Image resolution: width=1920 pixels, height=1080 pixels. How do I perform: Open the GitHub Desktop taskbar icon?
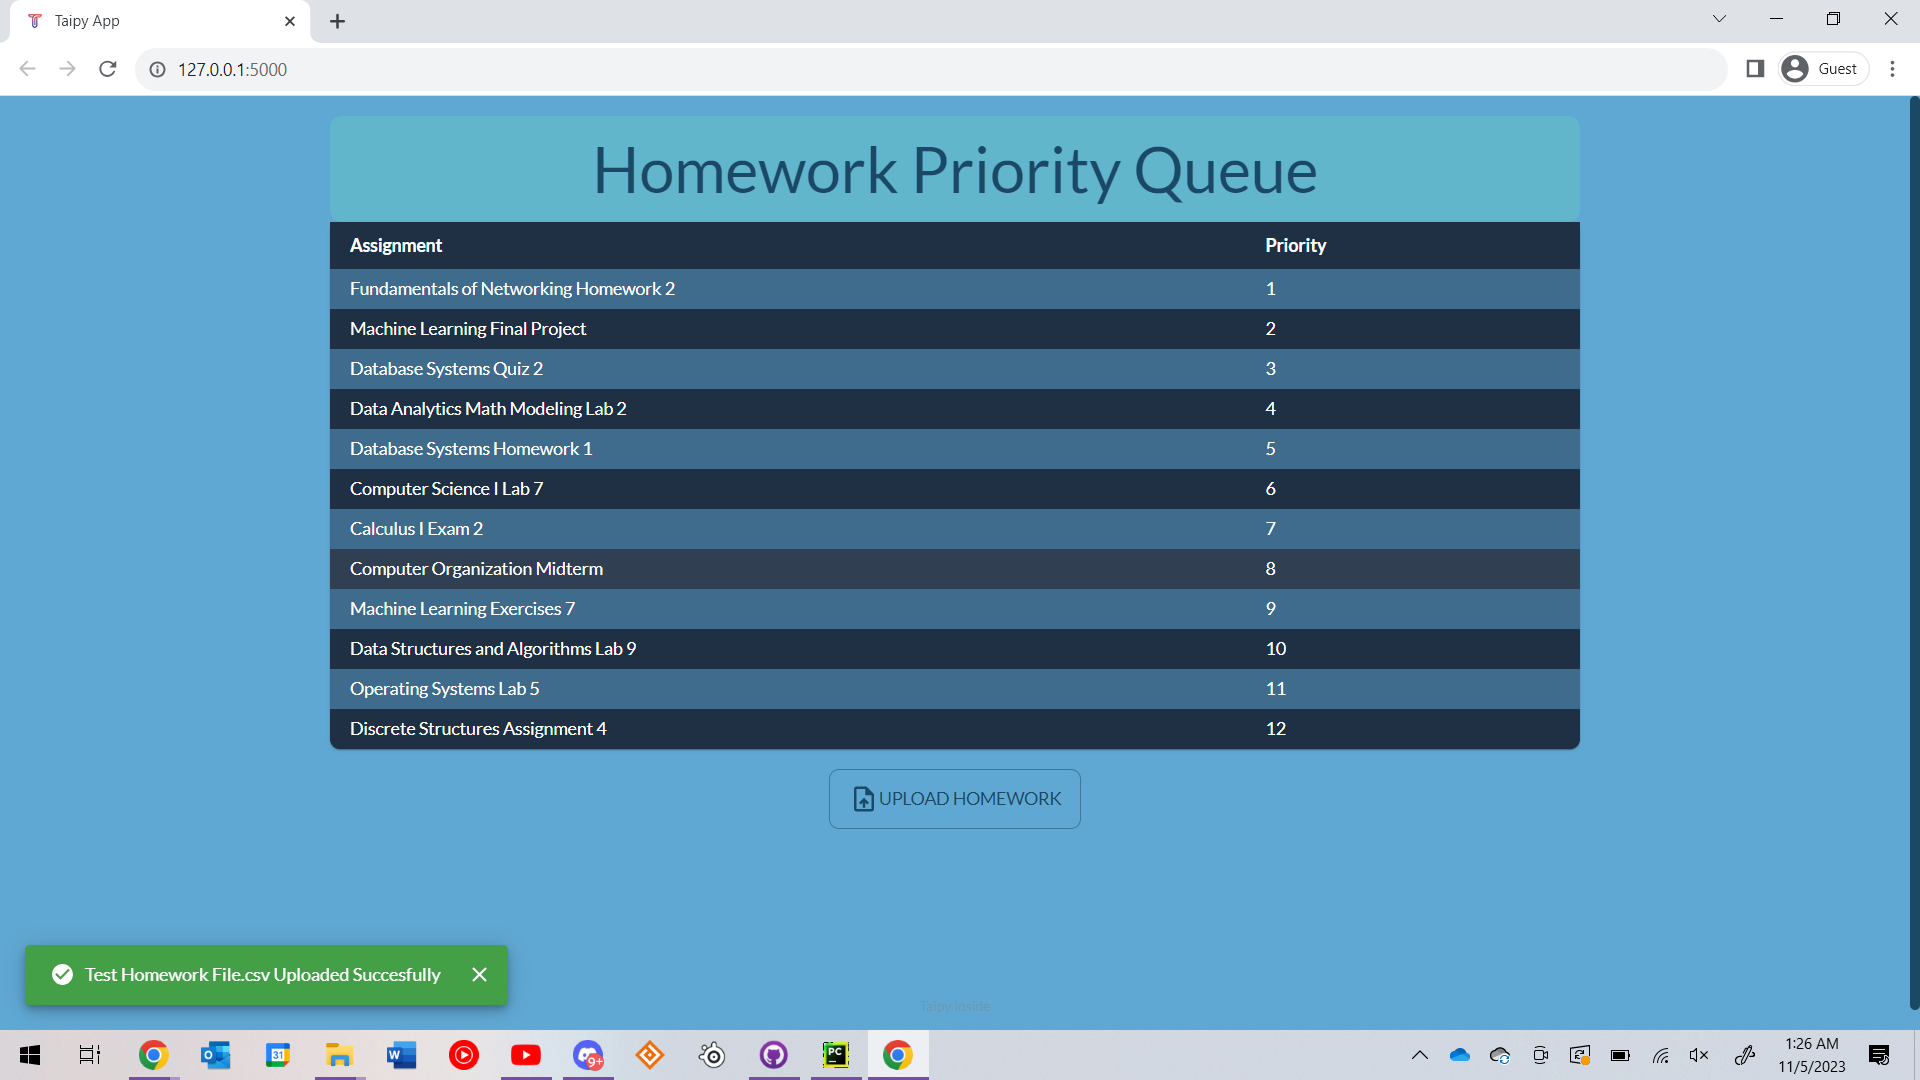773,1055
